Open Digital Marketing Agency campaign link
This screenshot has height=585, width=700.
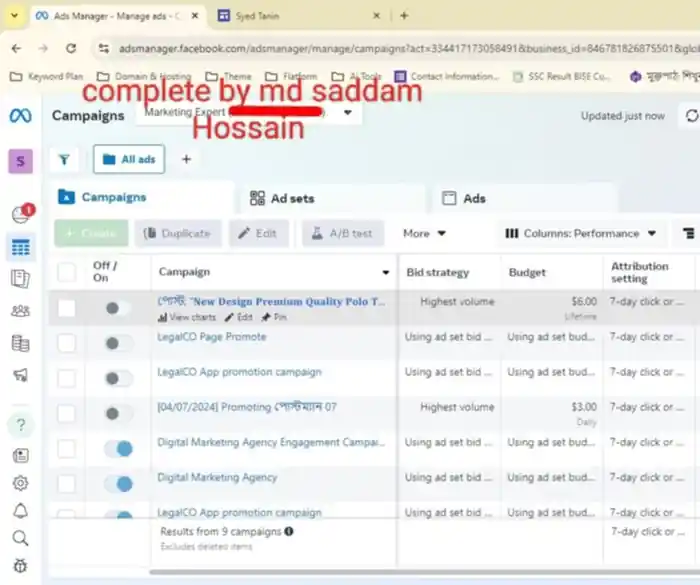[x=217, y=477]
